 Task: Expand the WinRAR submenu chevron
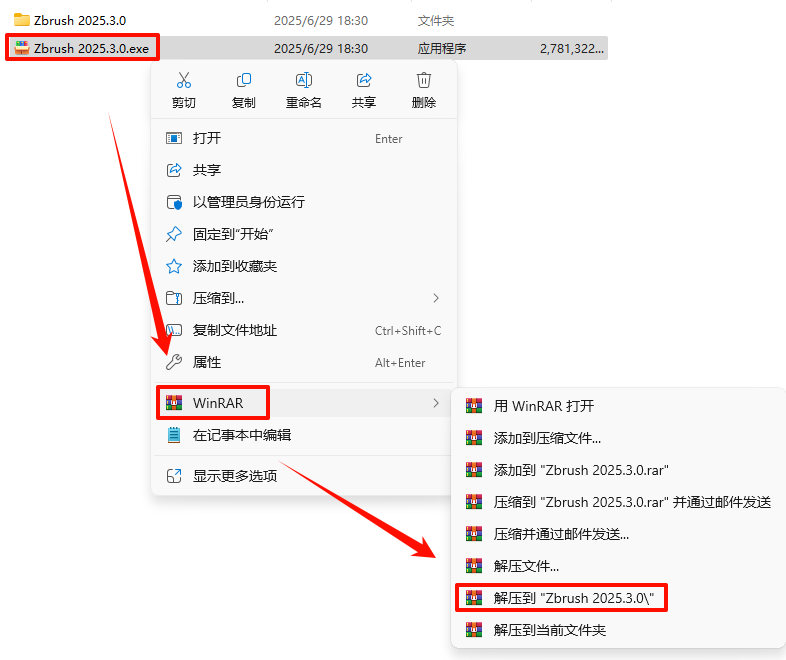(436, 403)
